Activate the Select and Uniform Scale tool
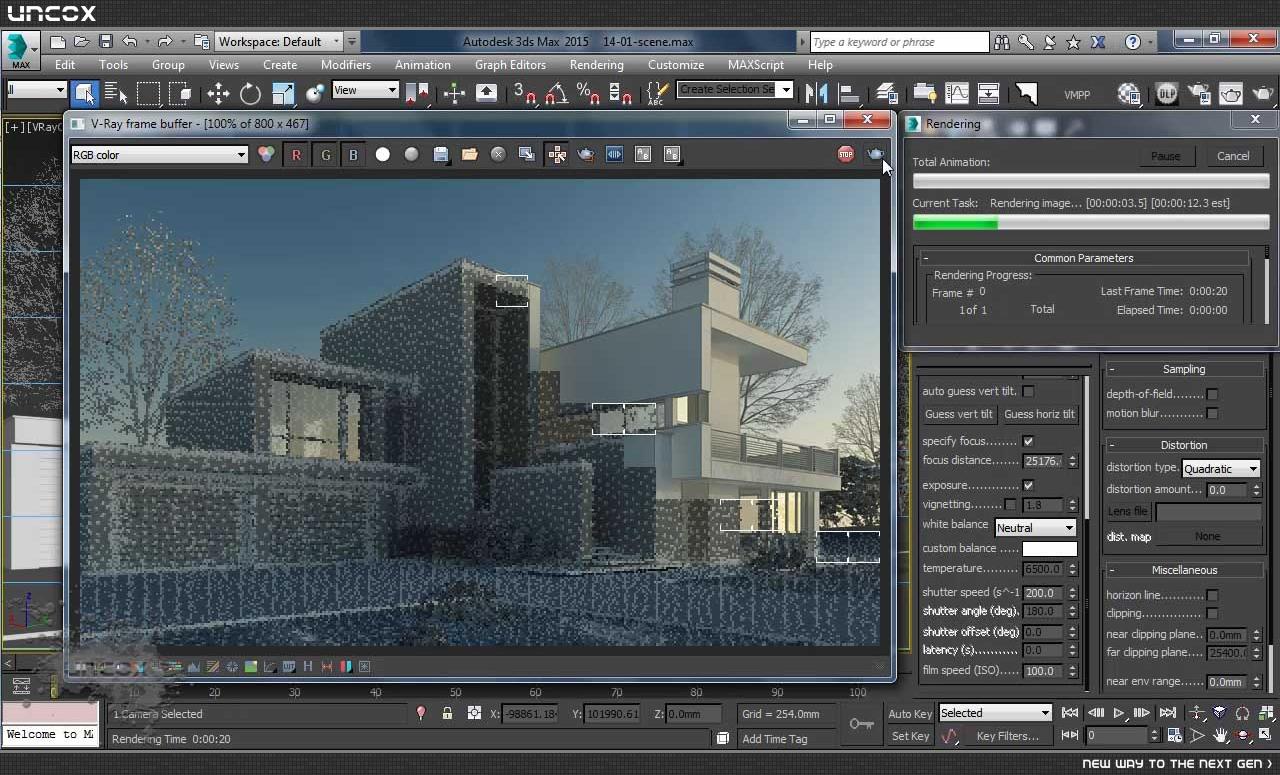 (283, 93)
